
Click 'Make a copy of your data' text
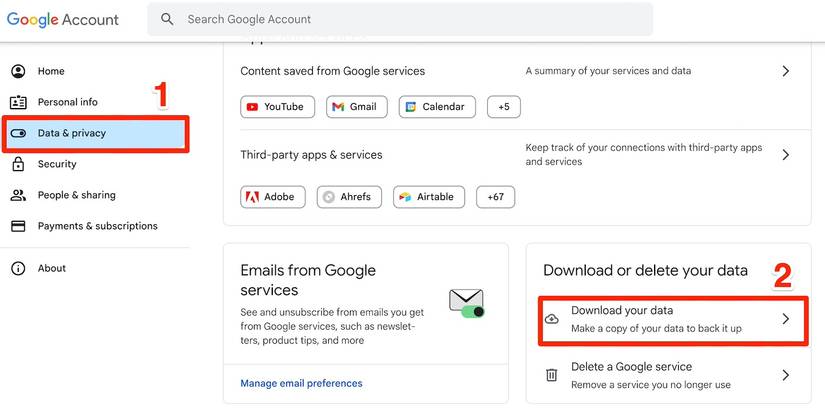[x=657, y=329]
